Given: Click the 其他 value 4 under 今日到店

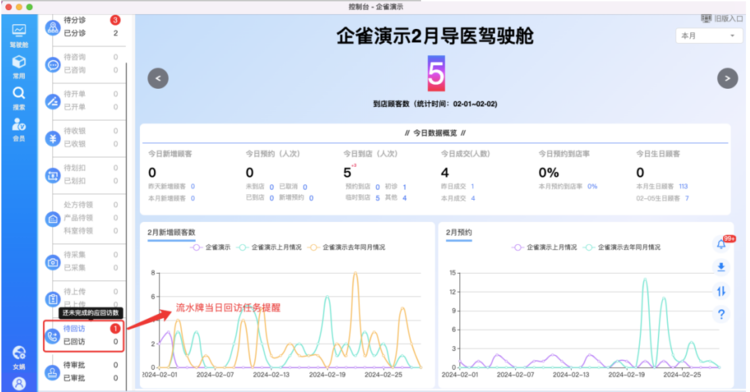Looking at the screenshot, I should pos(404,198).
